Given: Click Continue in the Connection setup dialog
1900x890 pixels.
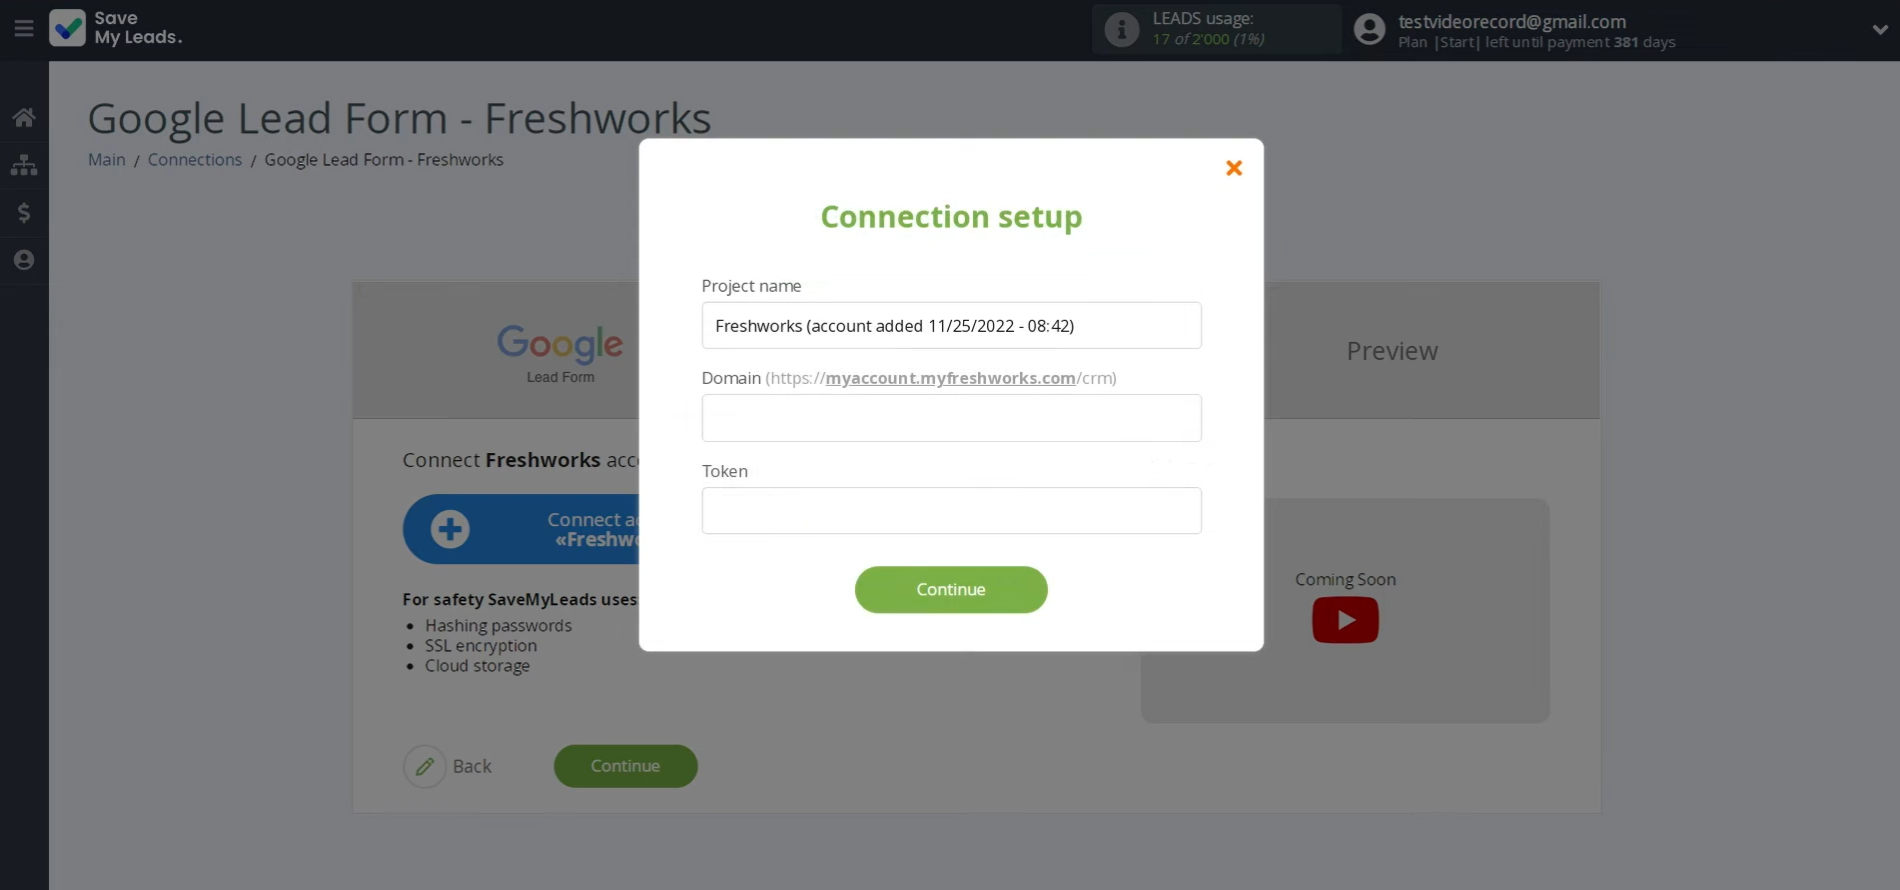Looking at the screenshot, I should (951, 590).
